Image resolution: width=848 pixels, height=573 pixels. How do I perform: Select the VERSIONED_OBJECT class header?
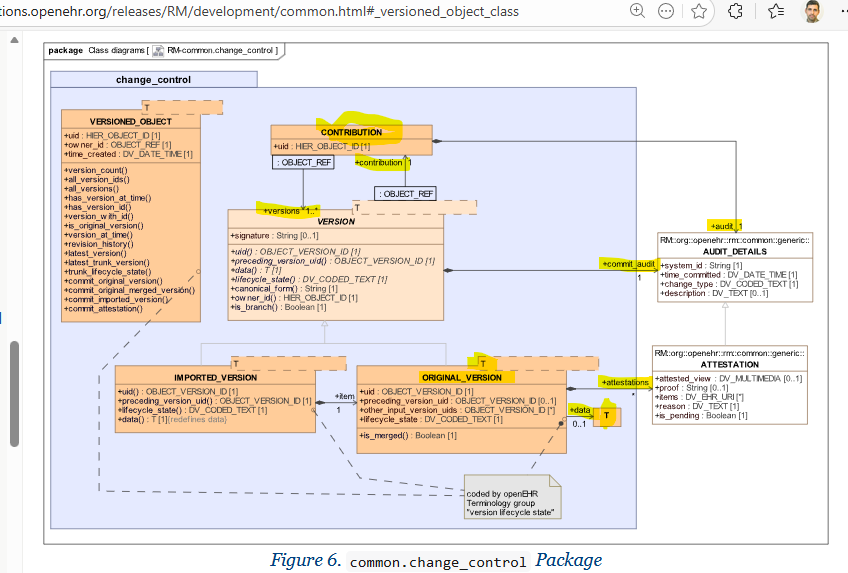coord(130,121)
